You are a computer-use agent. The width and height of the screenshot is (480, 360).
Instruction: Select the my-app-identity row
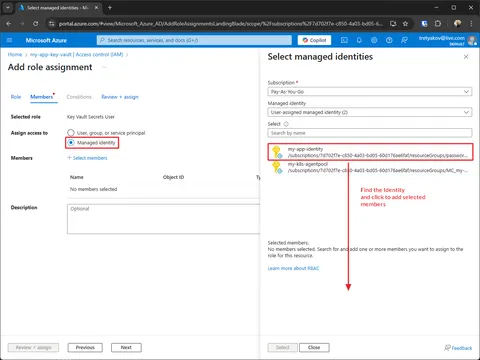click(x=370, y=152)
